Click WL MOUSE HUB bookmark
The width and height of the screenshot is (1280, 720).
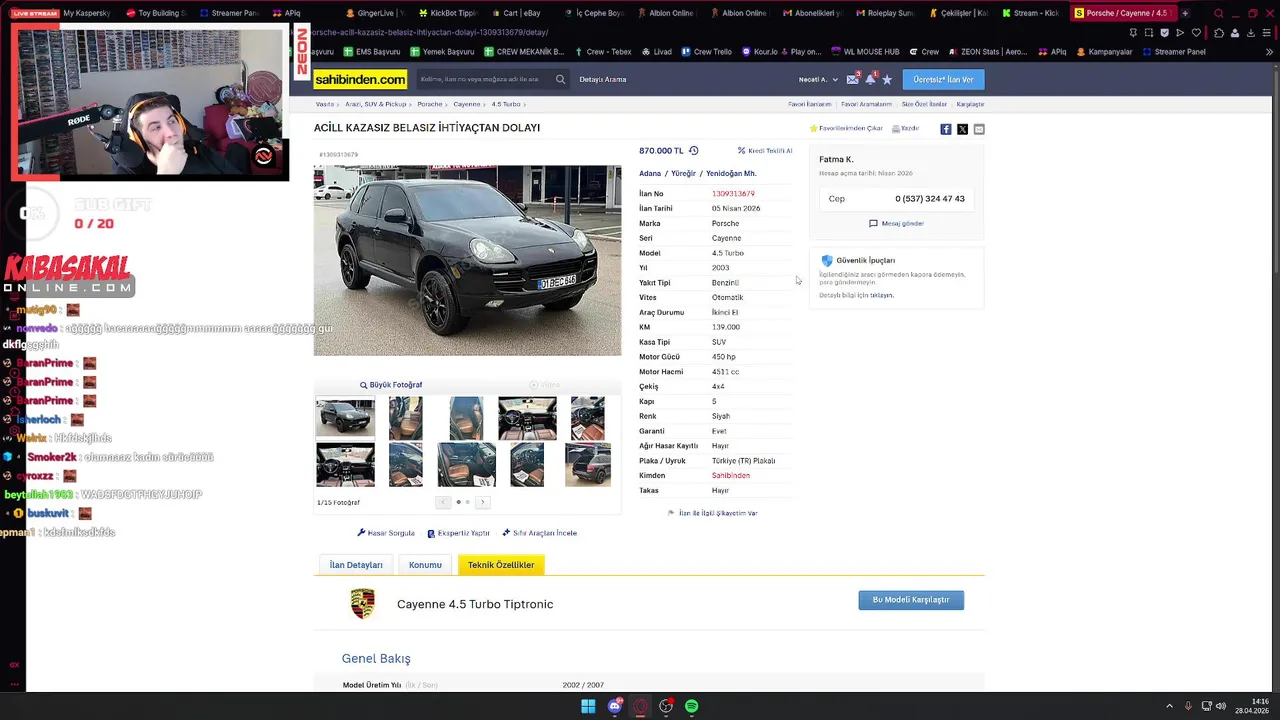[x=864, y=52]
